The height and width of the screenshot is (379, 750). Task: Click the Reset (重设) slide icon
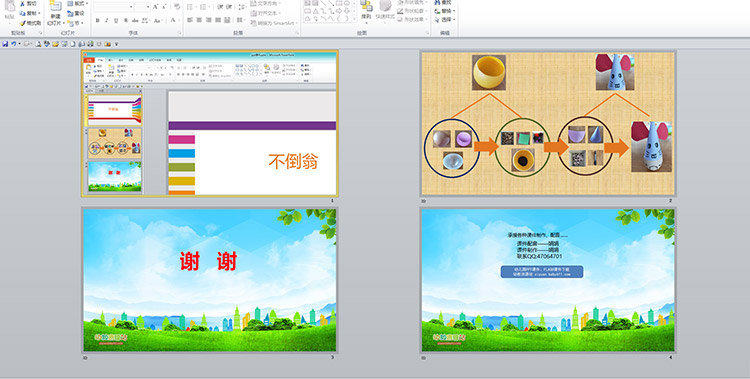70,13
